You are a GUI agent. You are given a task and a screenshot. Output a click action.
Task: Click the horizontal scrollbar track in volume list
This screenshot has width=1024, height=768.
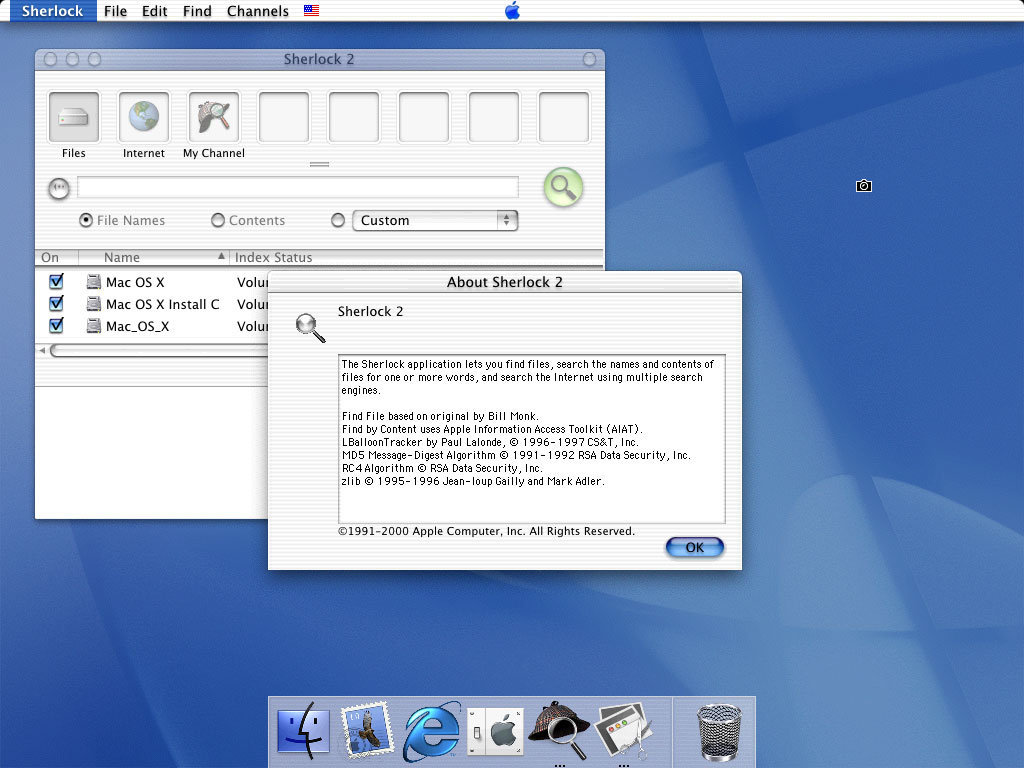pyautogui.click(x=159, y=351)
